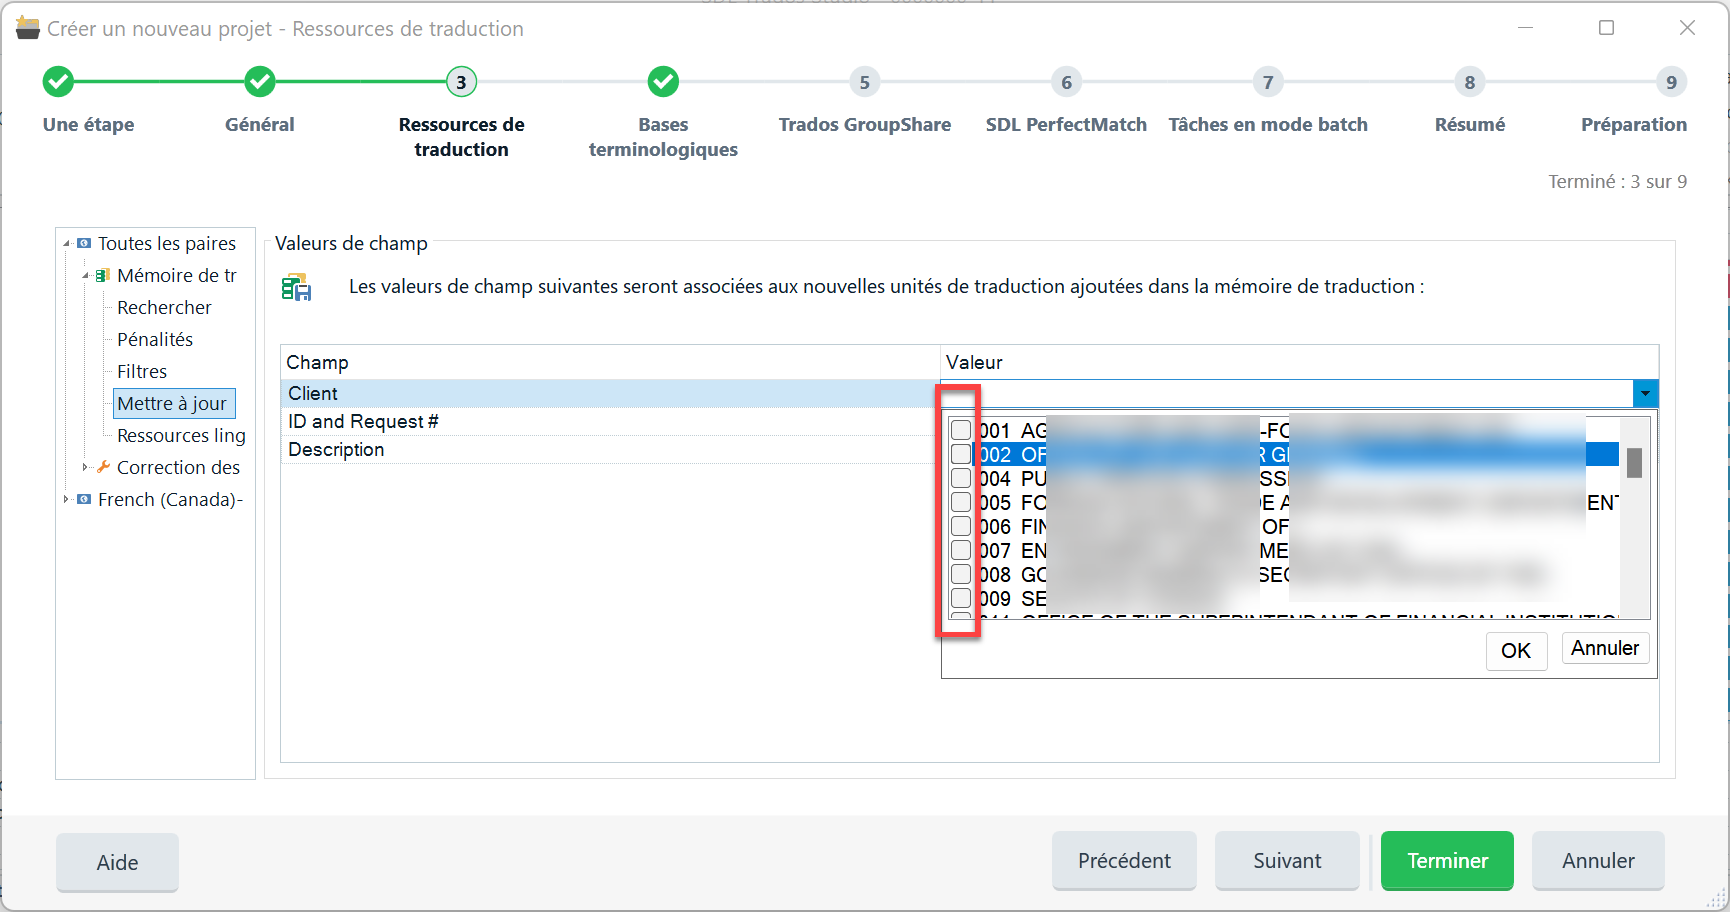Collapse the Mémoire de traduction node
Image resolution: width=1730 pixels, height=912 pixels.
pyautogui.click(x=86, y=275)
